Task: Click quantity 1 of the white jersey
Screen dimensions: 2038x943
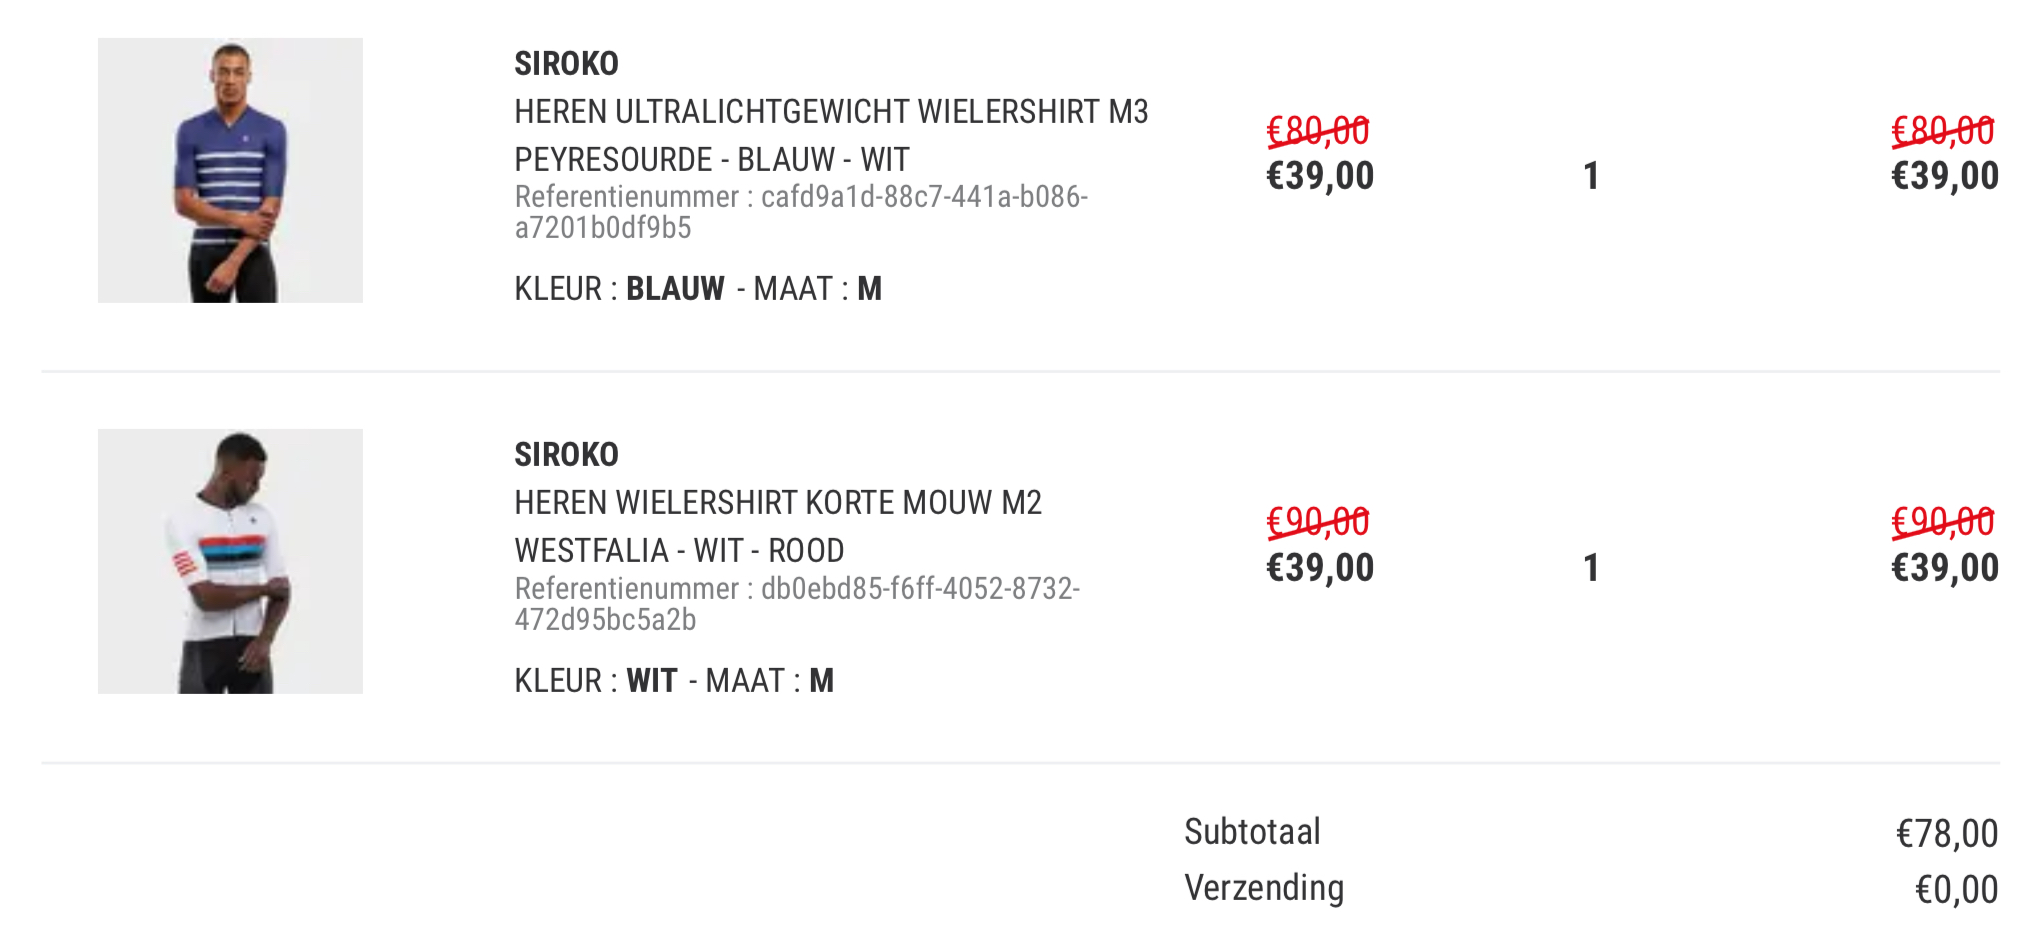Action: 1591,569
